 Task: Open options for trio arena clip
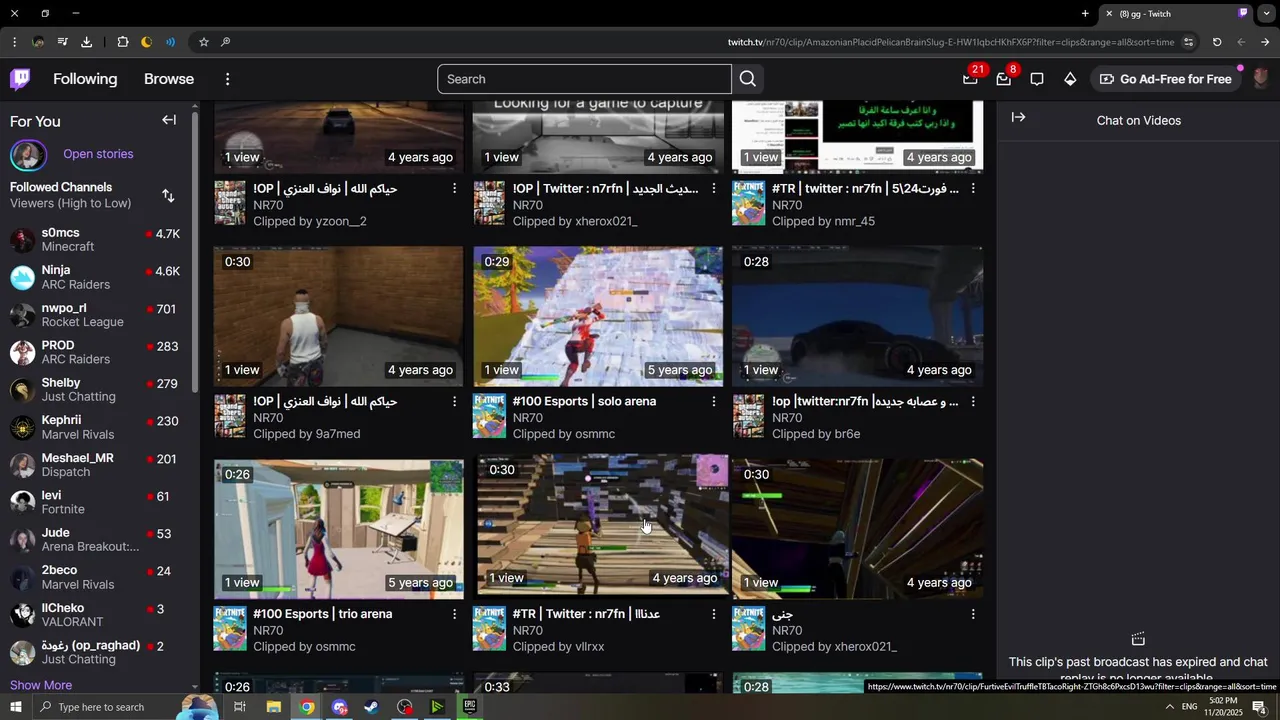[454, 614]
